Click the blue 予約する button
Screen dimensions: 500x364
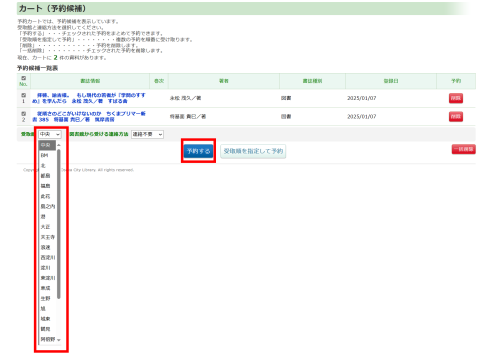(198, 151)
